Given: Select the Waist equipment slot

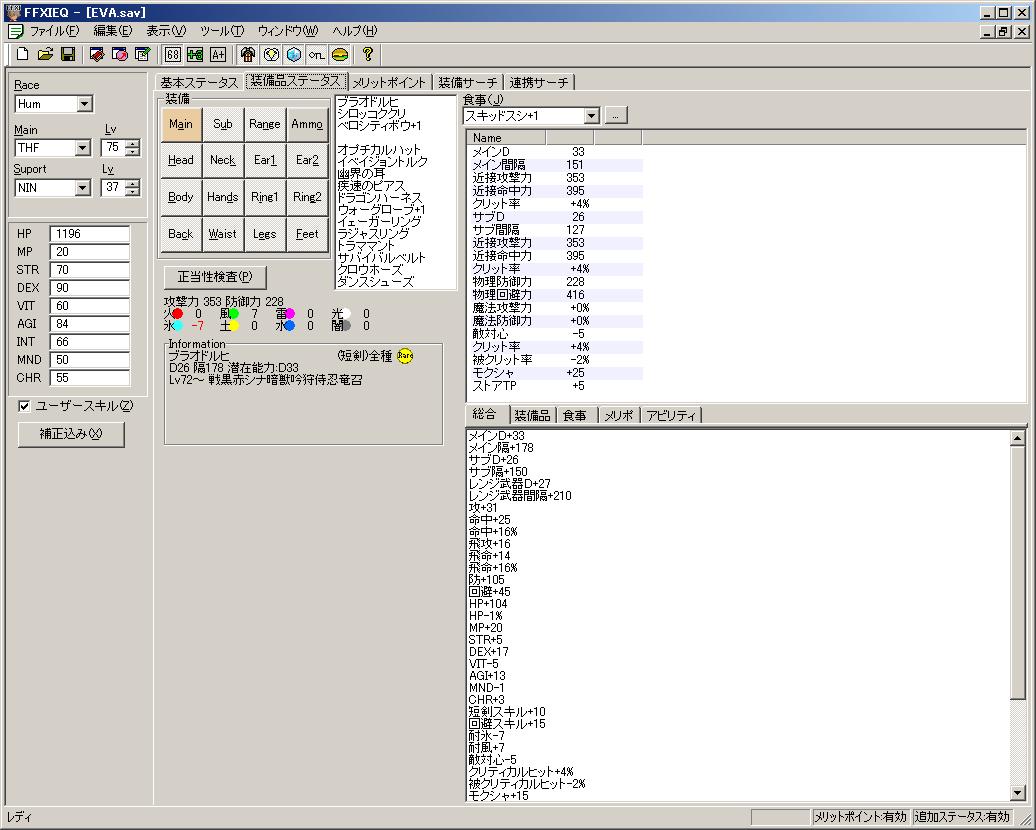Looking at the screenshot, I should [x=223, y=234].
